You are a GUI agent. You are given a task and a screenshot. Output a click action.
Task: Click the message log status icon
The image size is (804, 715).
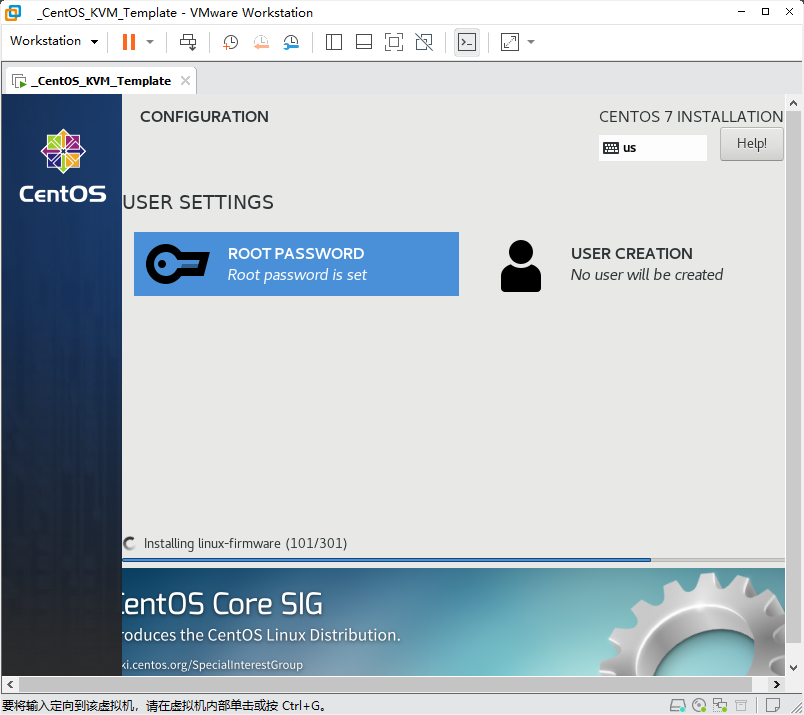773,706
